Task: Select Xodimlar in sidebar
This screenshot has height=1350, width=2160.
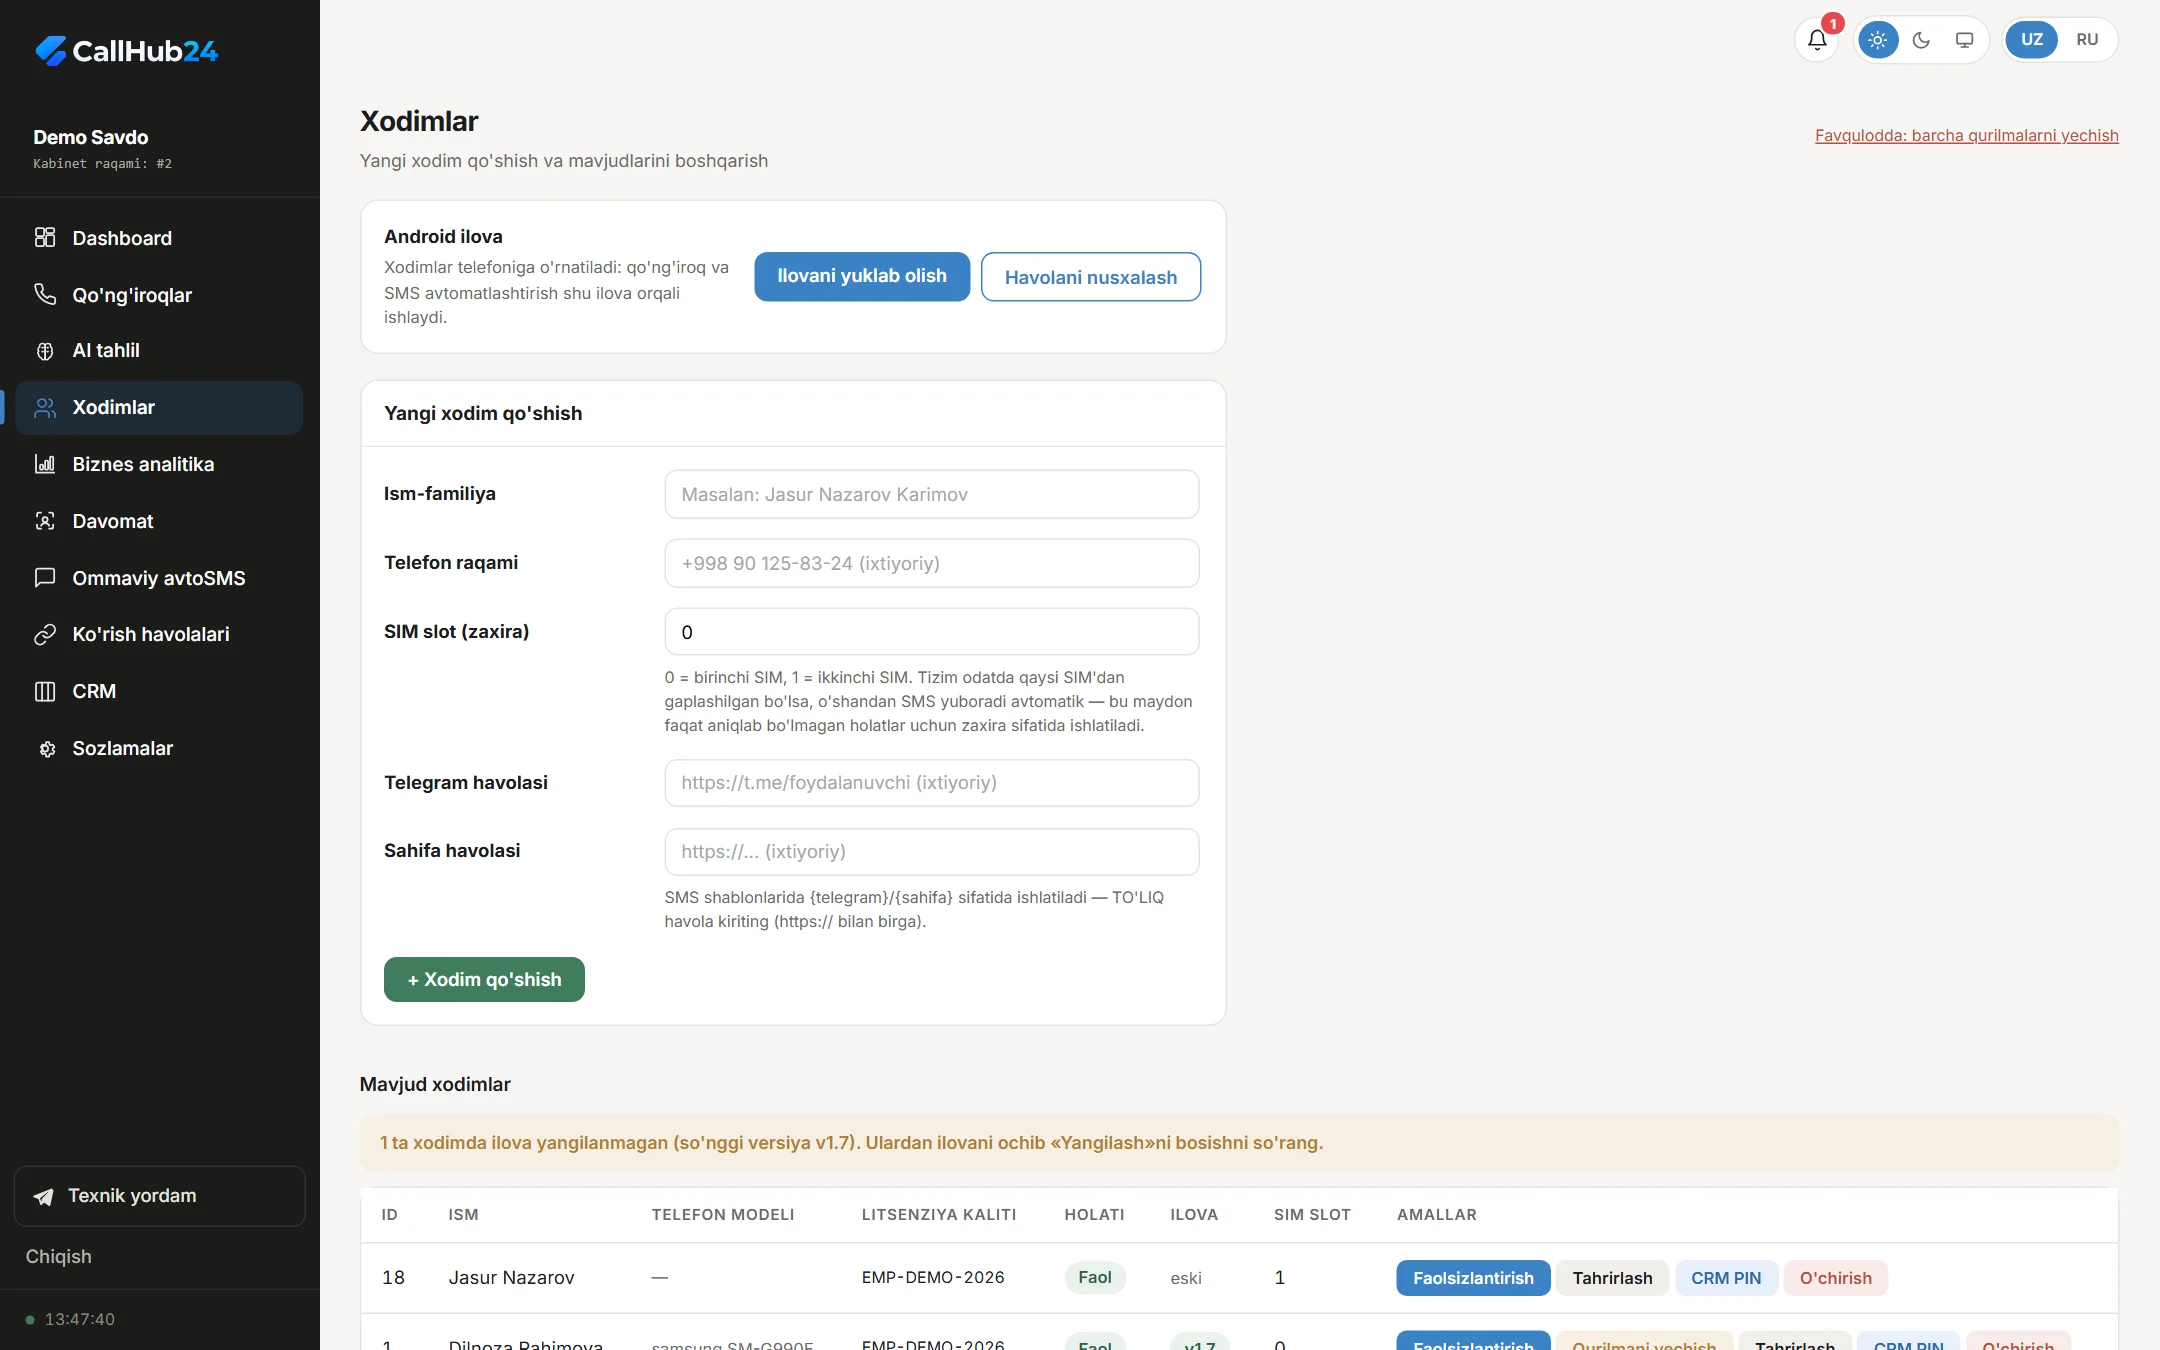Action: tap(159, 408)
